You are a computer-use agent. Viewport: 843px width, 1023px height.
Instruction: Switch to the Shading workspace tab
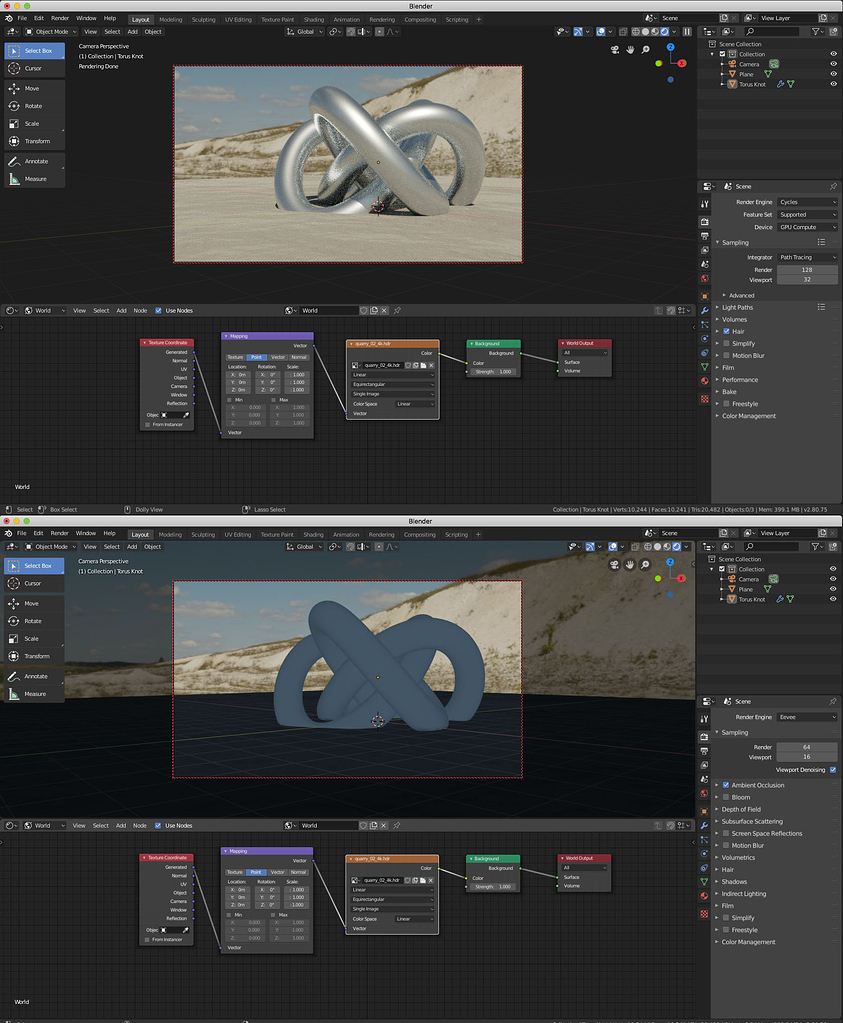point(314,18)
